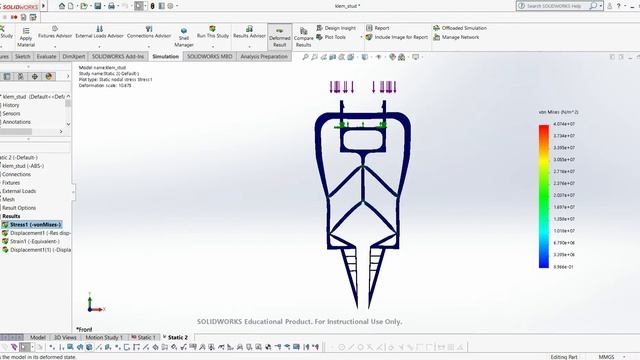Viewport: 640px width, 360px height.
Task: Click Include Image for Report
Action: 397,37
